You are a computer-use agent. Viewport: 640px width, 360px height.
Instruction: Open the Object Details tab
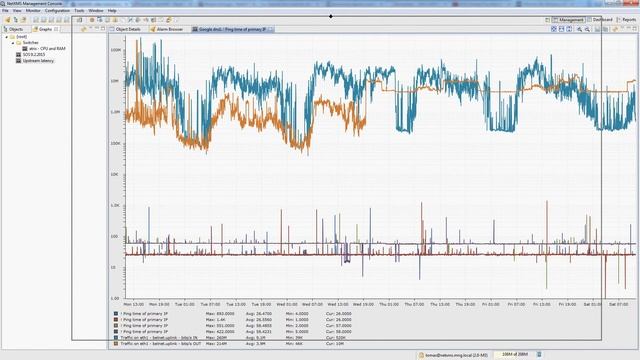pyautogui.click(x=125, y=29)
